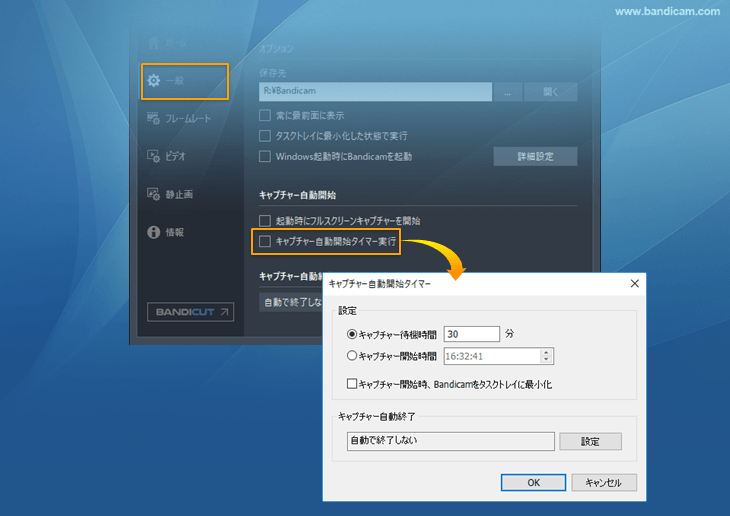Viewport: 730px width, 516px height.
Task: Click the home icon at top of sidebar
Action: tap(153, 43)
